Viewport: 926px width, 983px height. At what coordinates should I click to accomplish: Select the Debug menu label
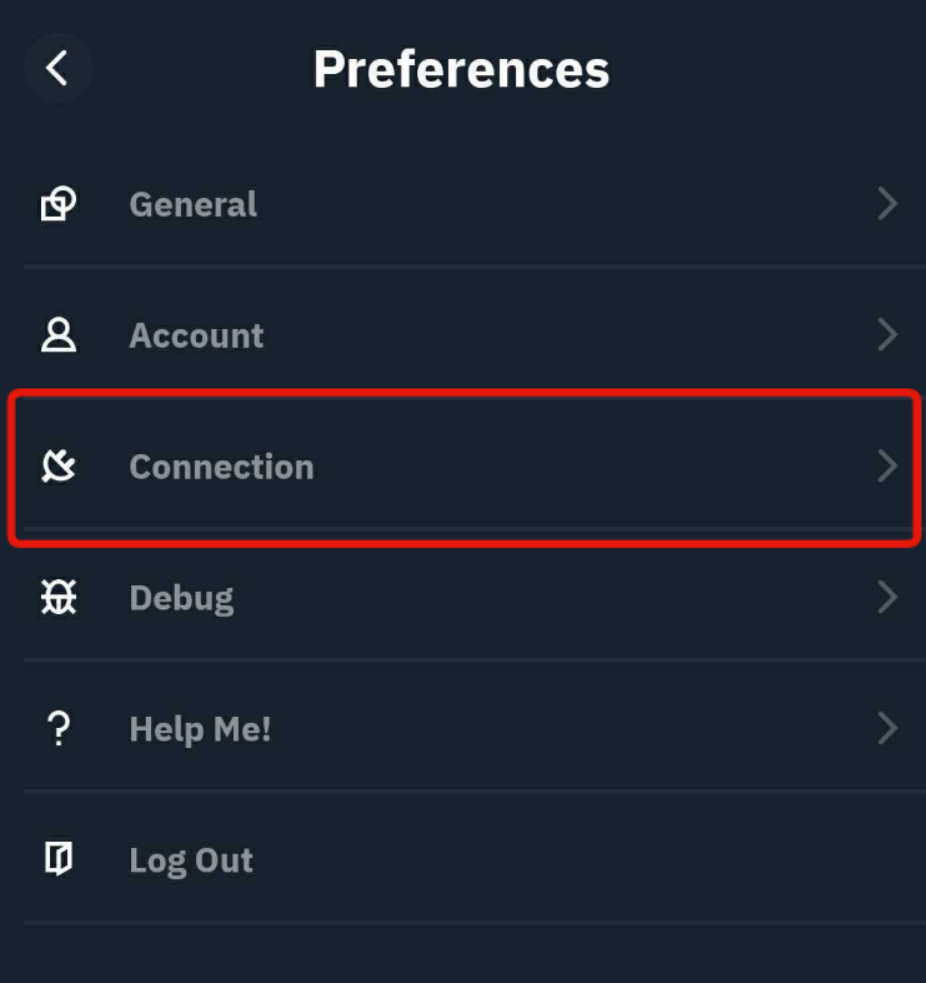click(181, 598)
